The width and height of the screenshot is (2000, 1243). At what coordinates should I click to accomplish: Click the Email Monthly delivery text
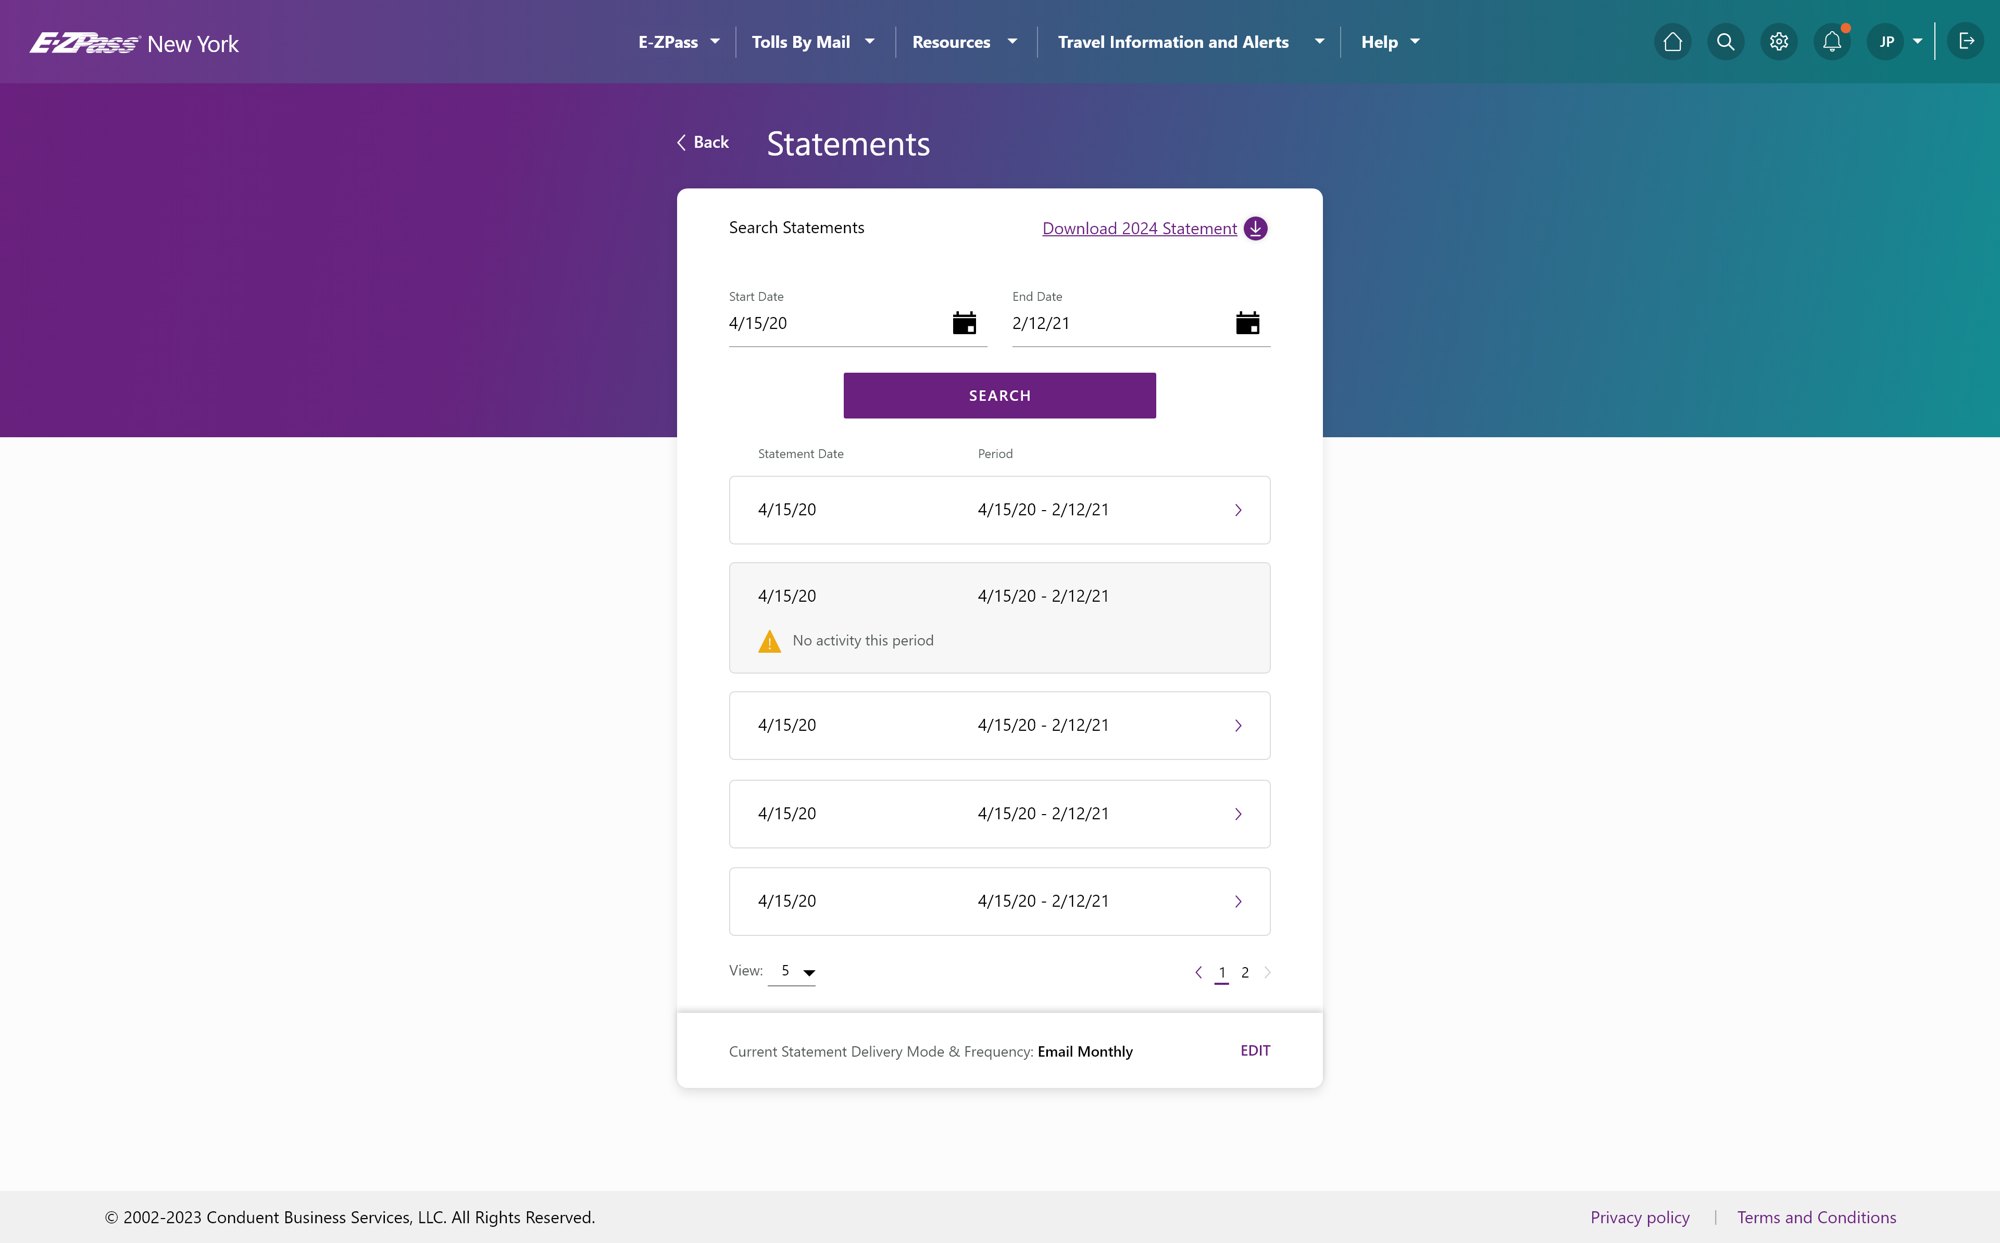pyautogui.click(x=1085, y=1051)
